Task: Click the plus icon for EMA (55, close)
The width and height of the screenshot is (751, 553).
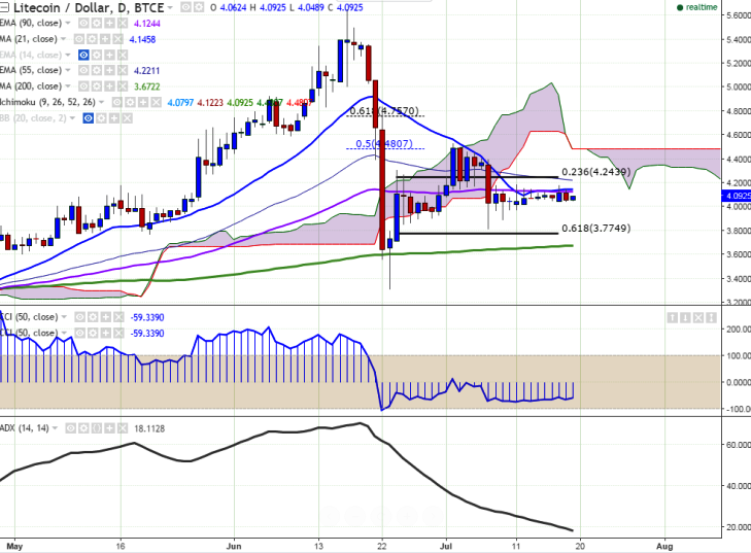Action: [x=110, y=70]
